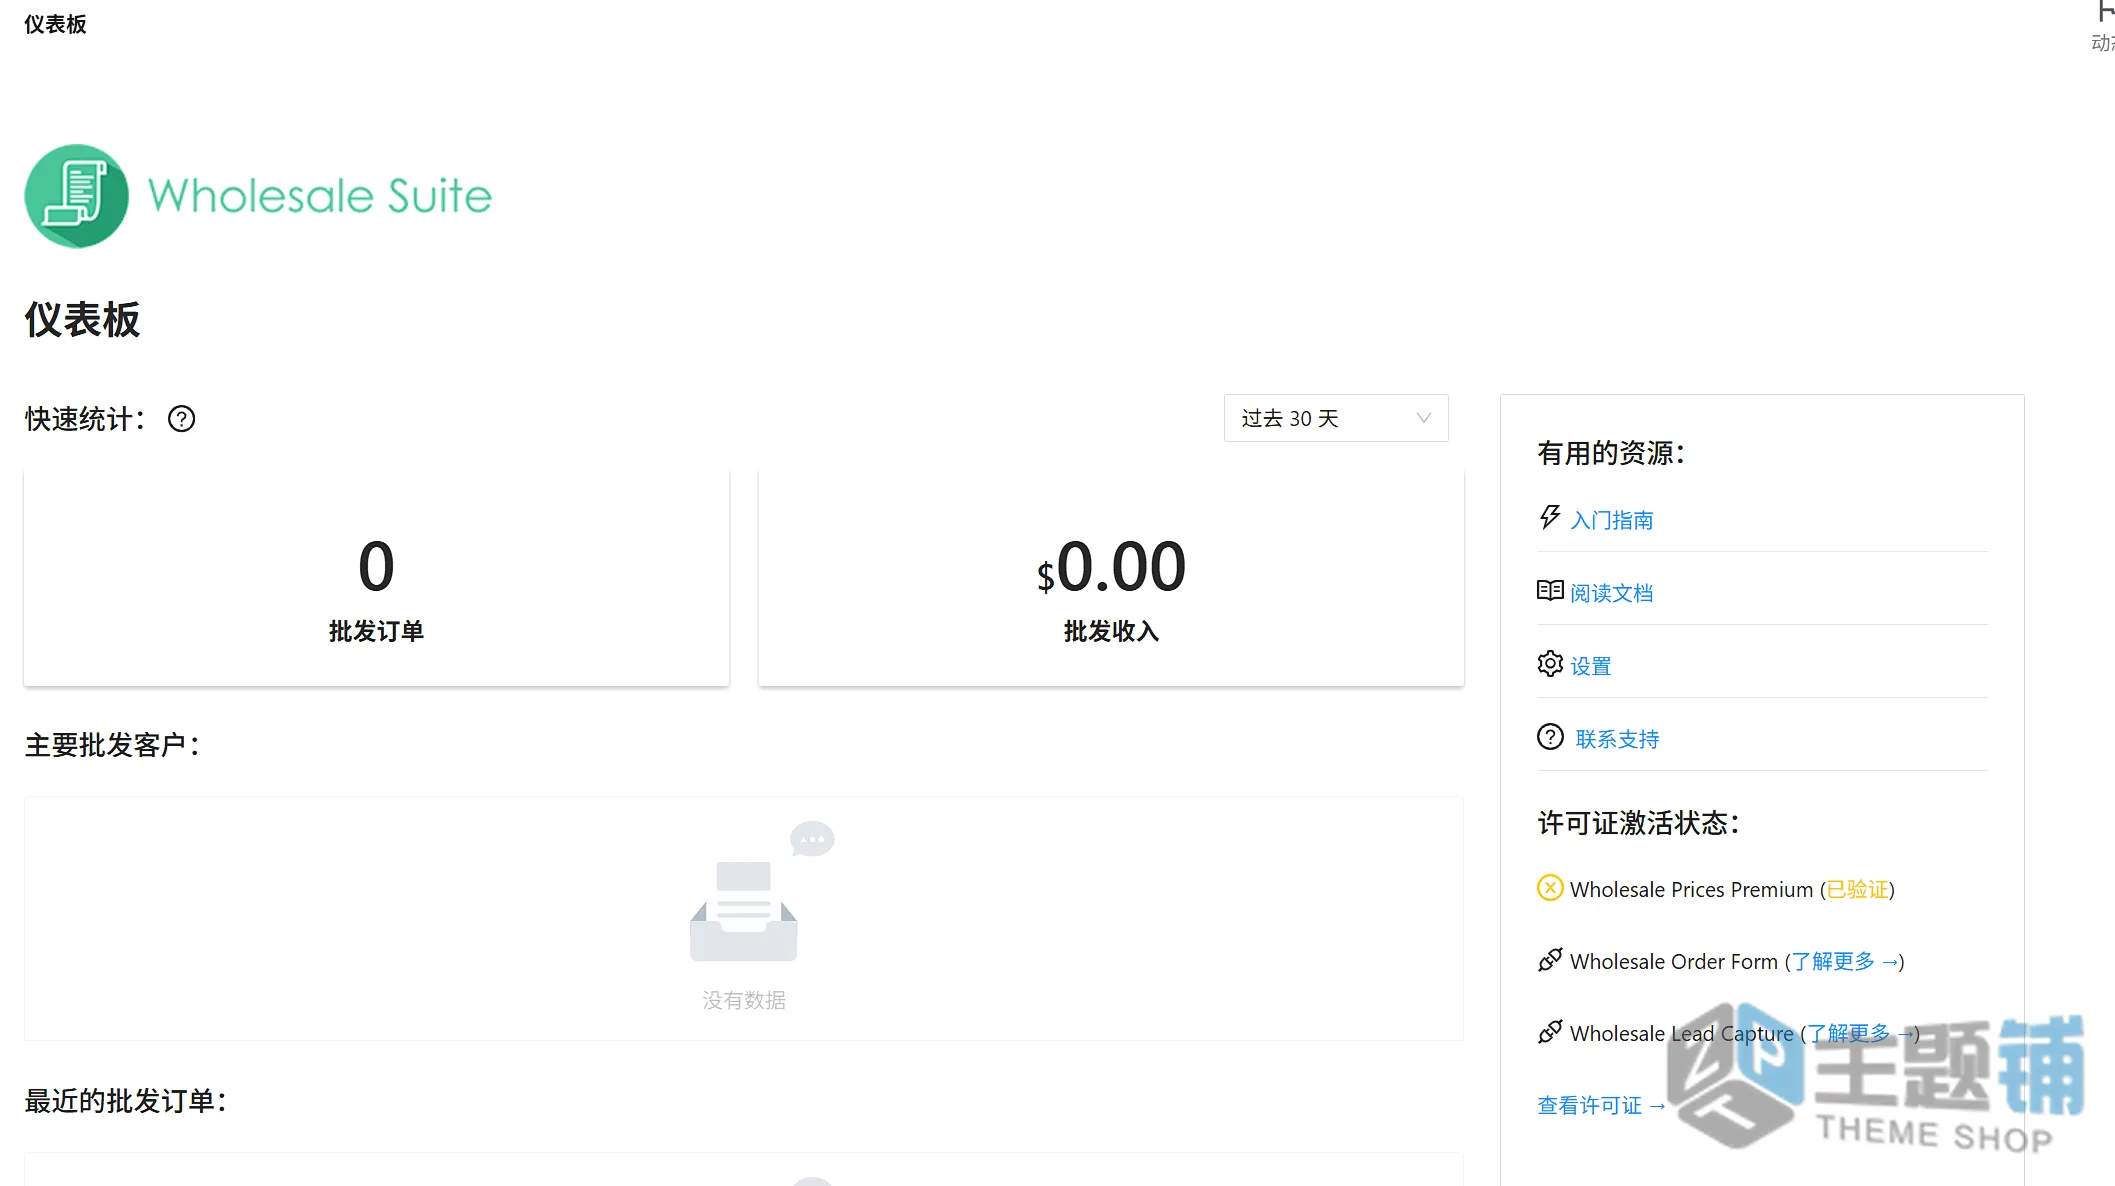This screenshot has height=1186, width=2115.
Task: Click the question circle icon beside 联系支持
Action: [1550, 737]
